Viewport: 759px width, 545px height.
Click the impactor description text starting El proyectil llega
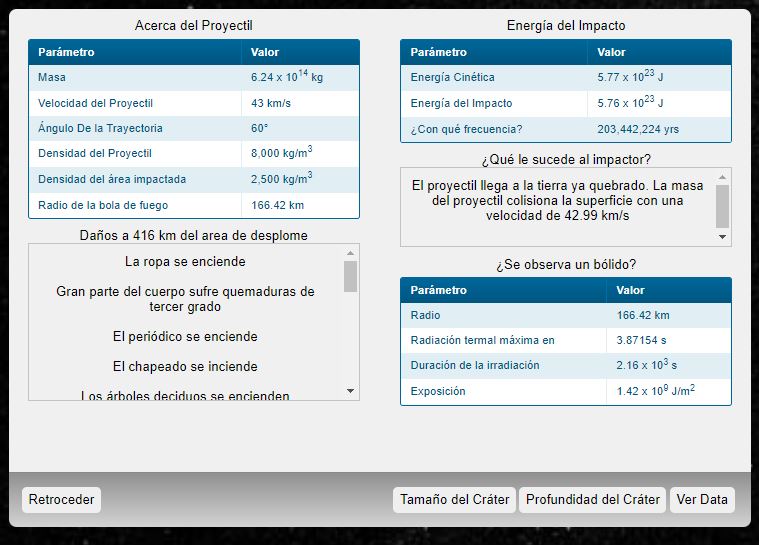pos(558,200)
